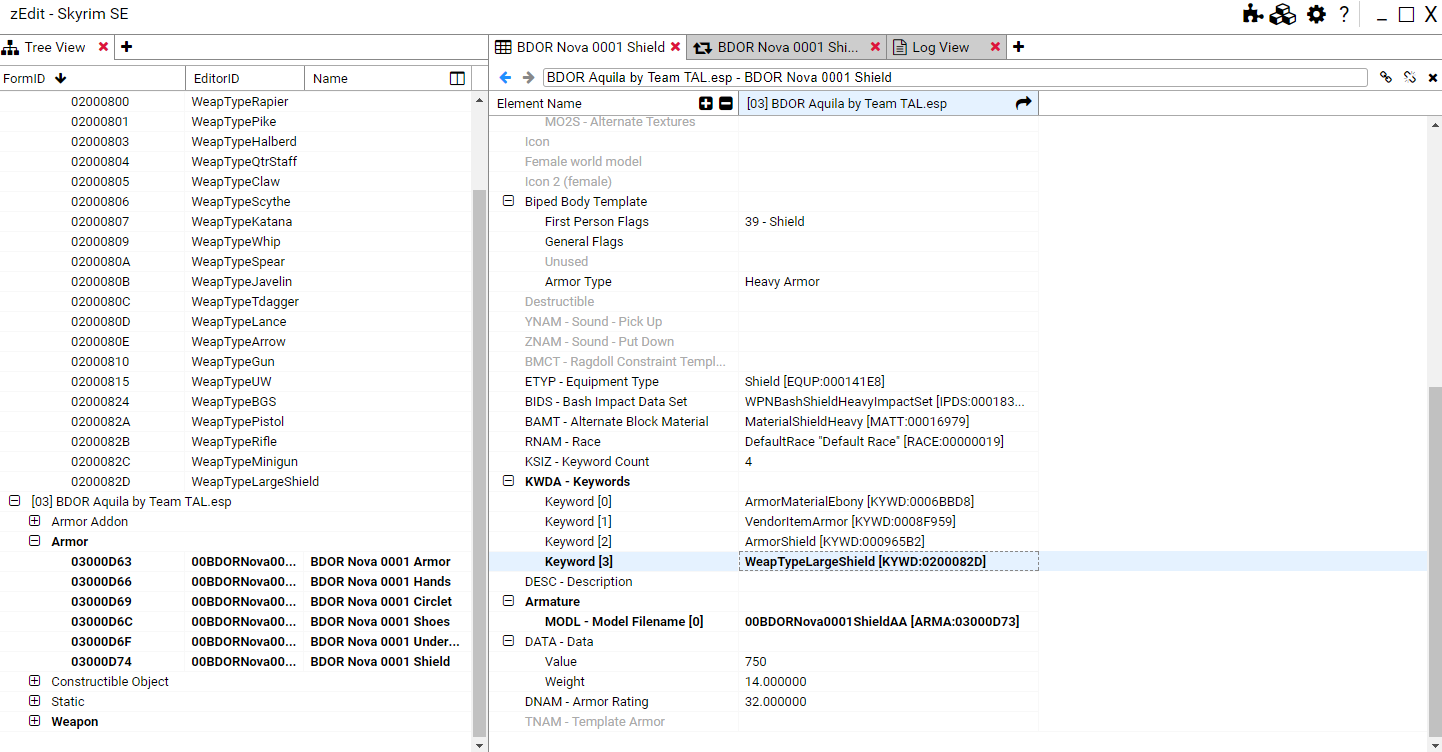
Task: Add a new tab beside Tree View
Action: point(127,47)
